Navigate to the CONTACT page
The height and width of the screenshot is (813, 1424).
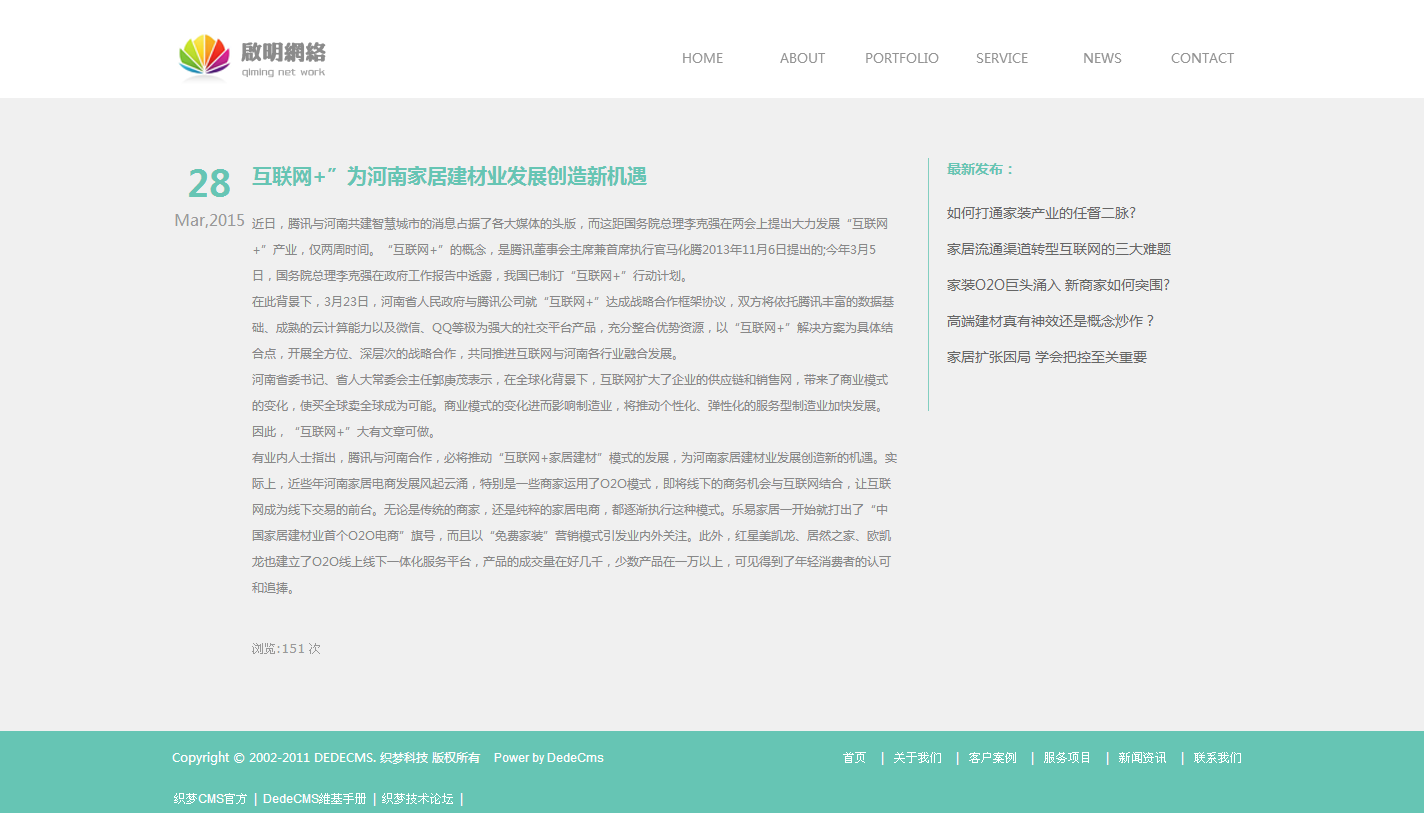1202,58
